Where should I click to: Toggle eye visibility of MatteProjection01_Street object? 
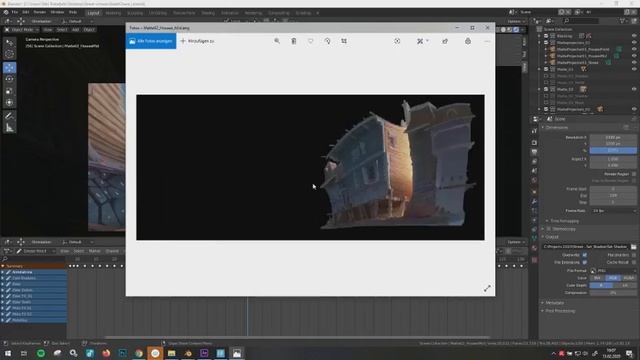pos(634,62)
